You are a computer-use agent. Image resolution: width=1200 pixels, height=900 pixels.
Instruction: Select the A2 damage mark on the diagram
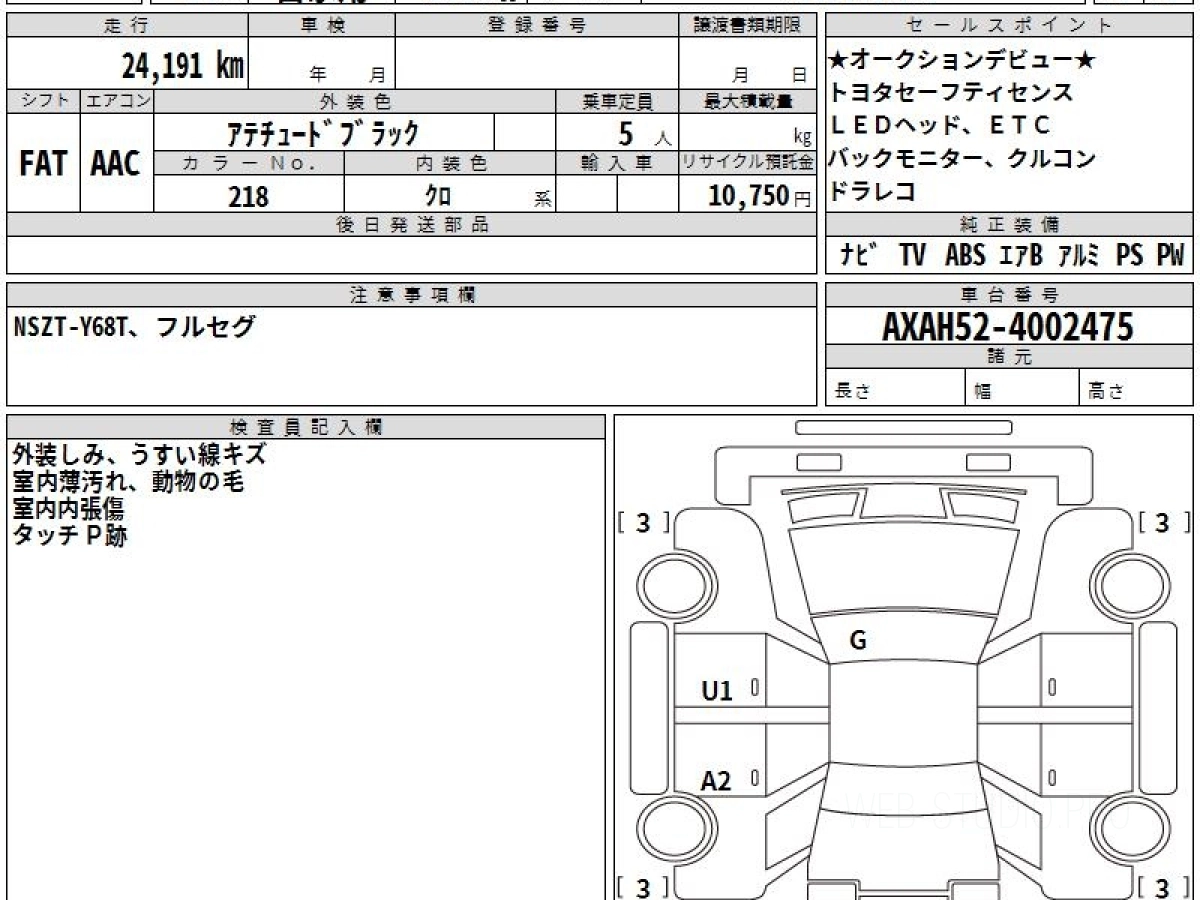click(x=717, y=781)
